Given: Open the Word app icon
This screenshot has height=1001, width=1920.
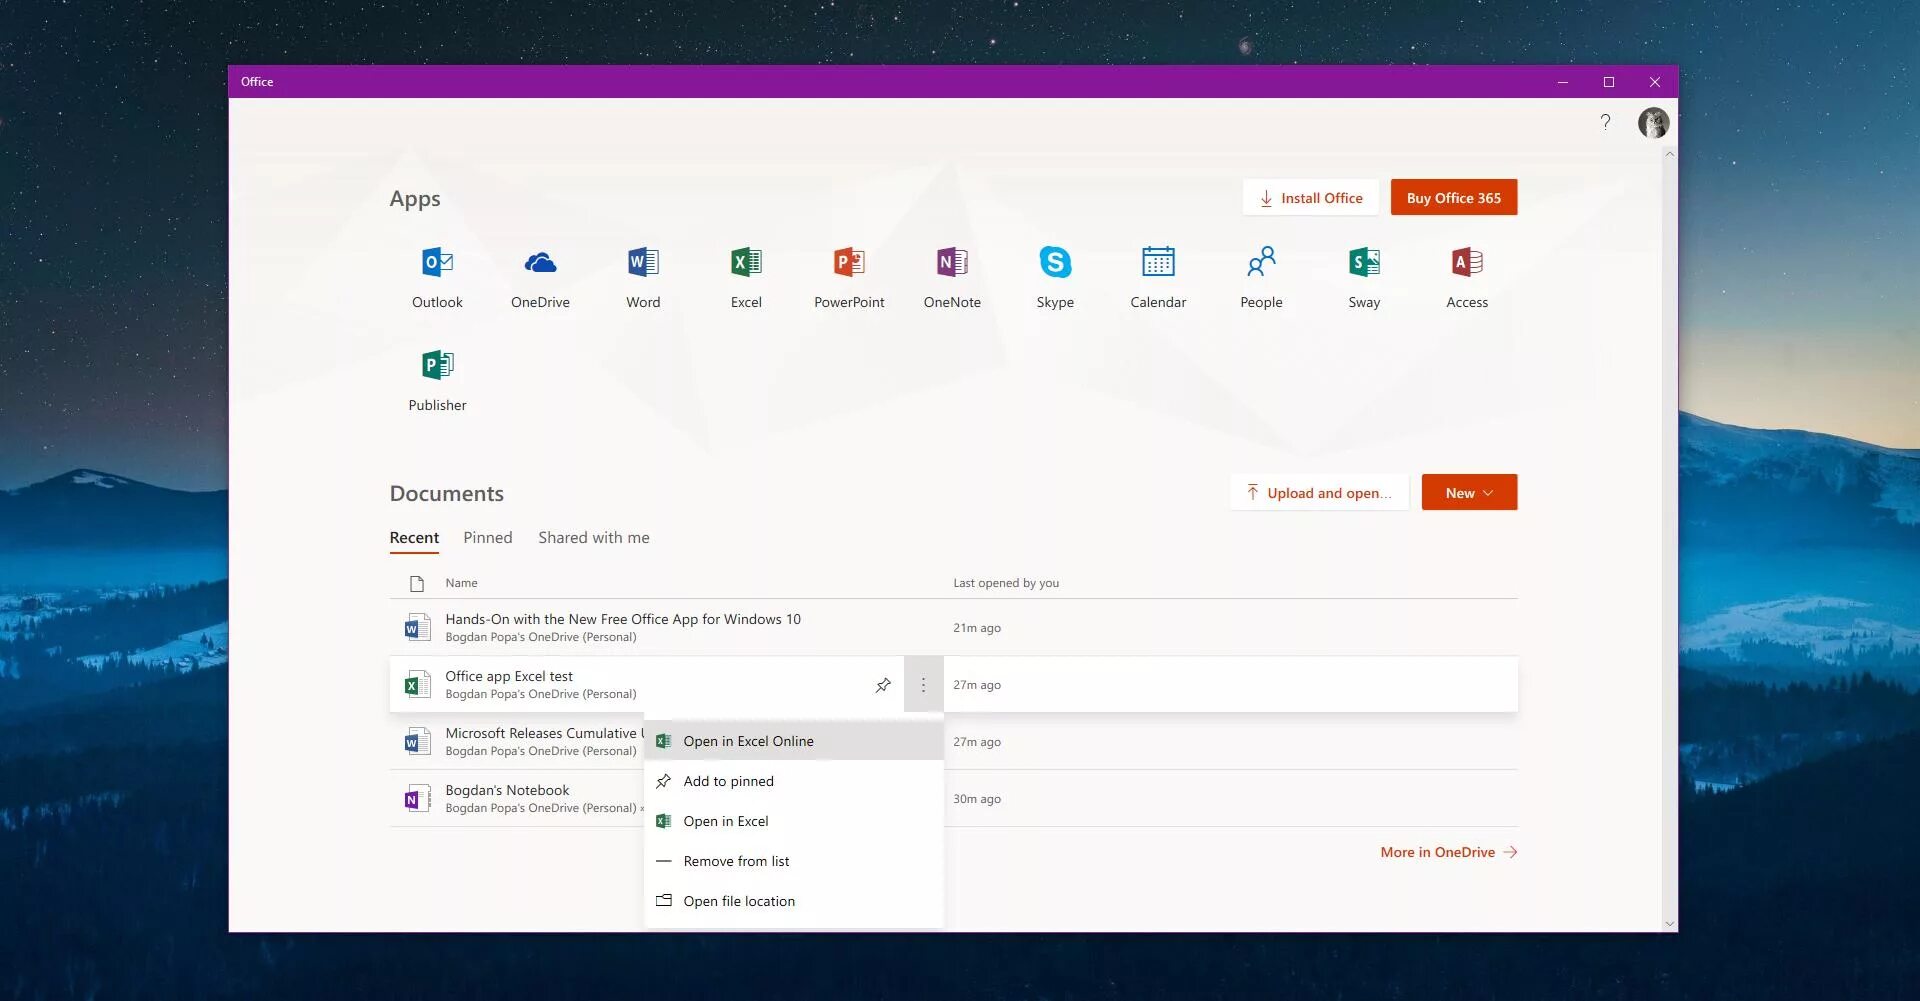Looking at the screenshot, I should 643,263.
